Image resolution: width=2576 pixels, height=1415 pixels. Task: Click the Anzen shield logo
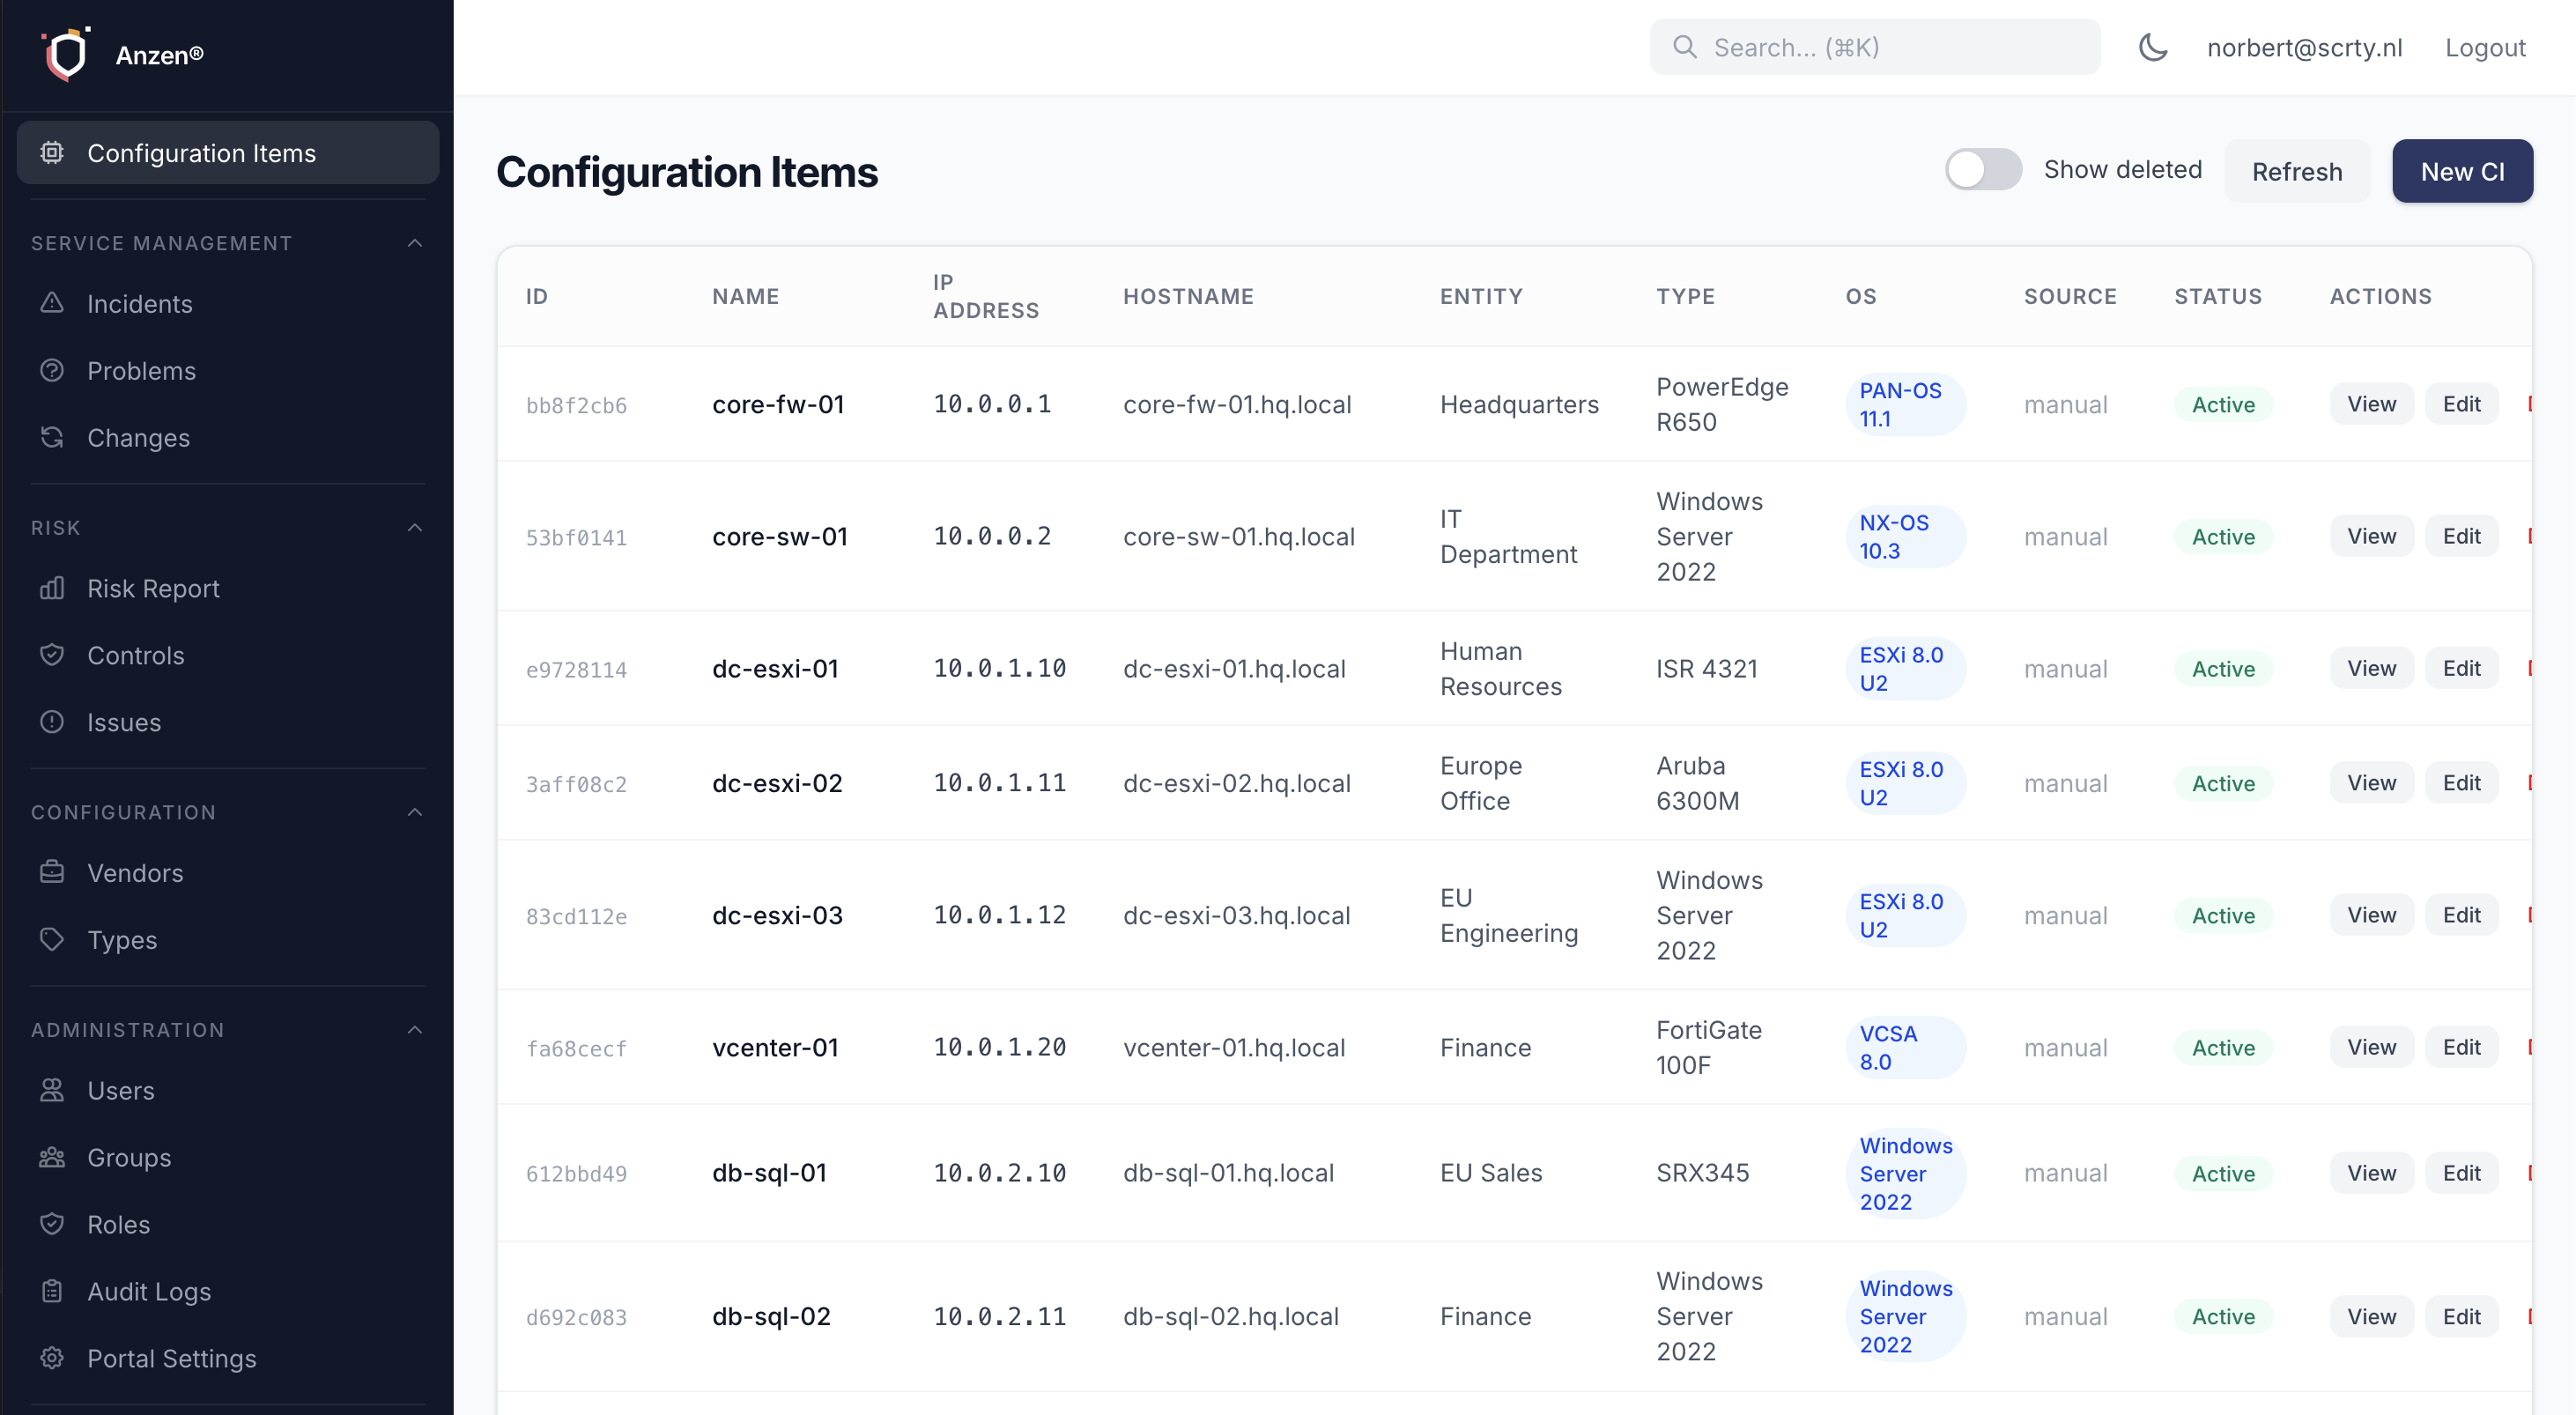66,54
